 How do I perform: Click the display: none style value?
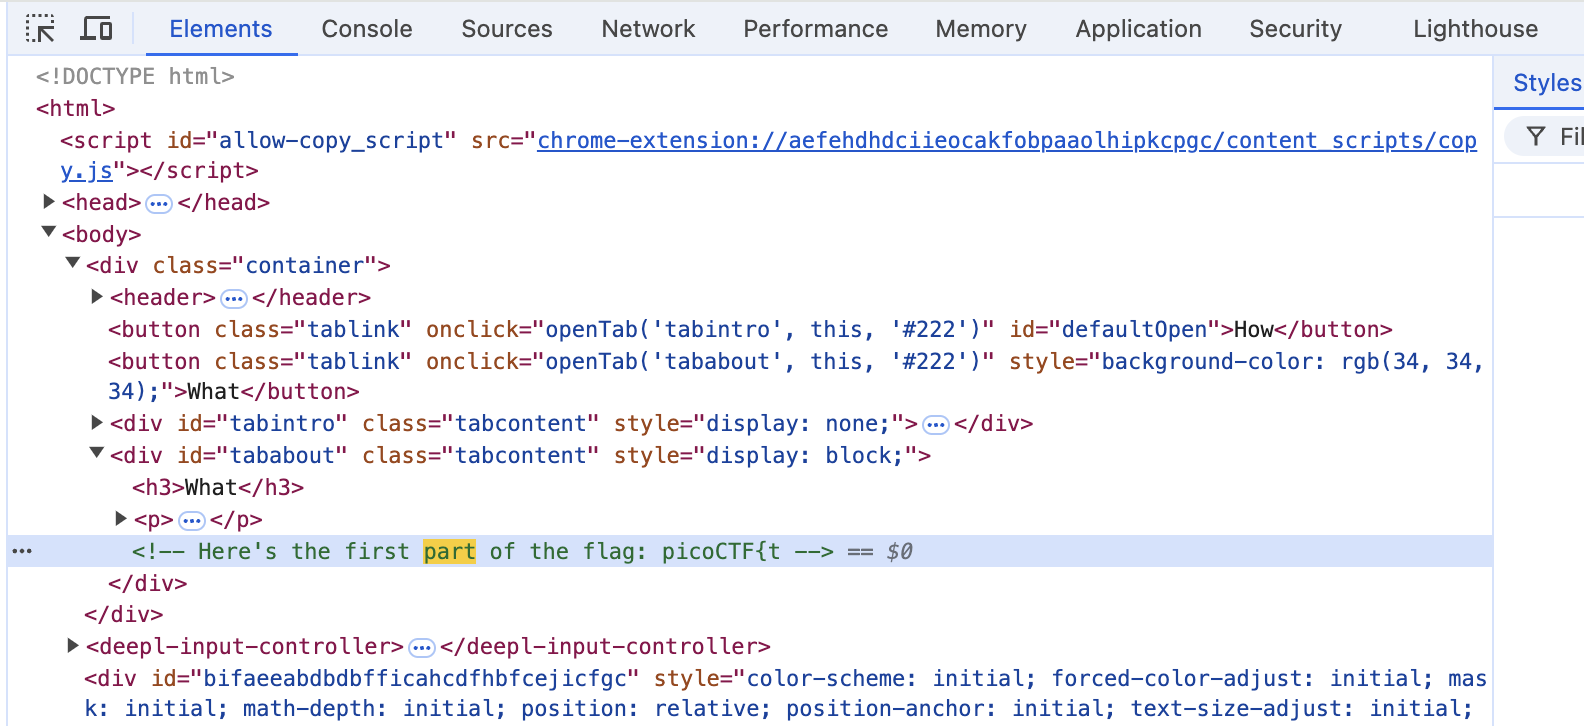798,424
